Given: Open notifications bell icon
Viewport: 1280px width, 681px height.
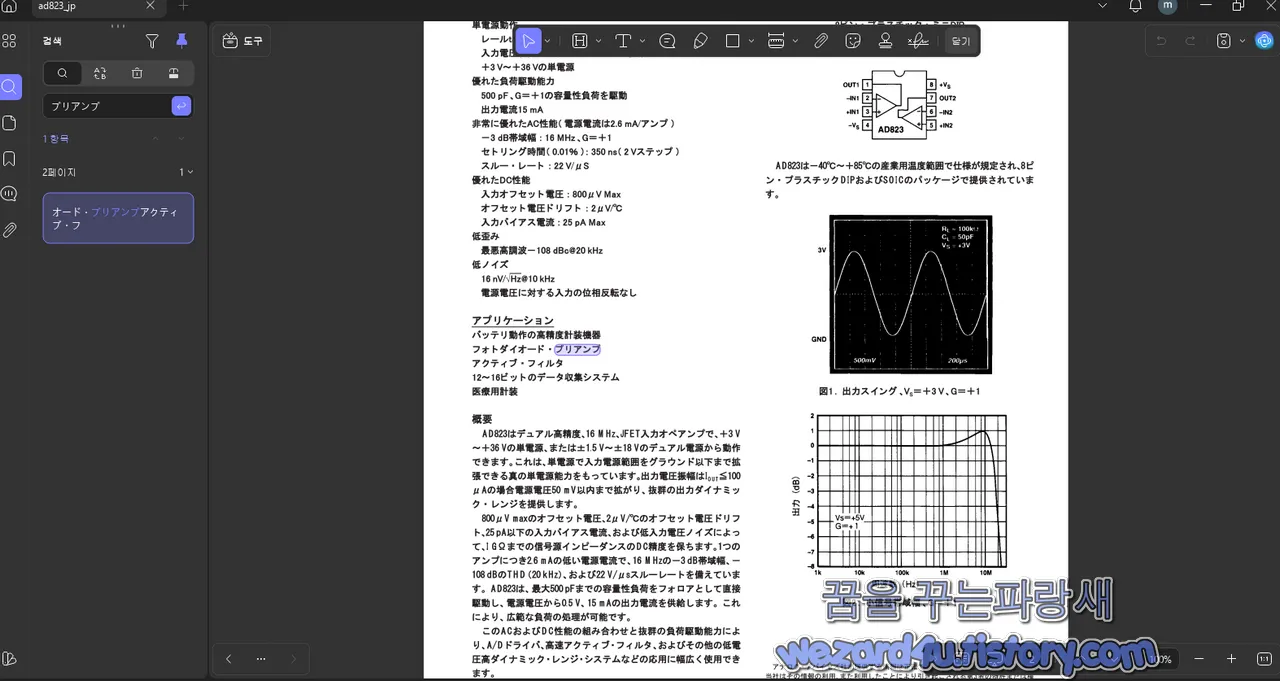Looking at the screenshot, I should [1135, 6].
